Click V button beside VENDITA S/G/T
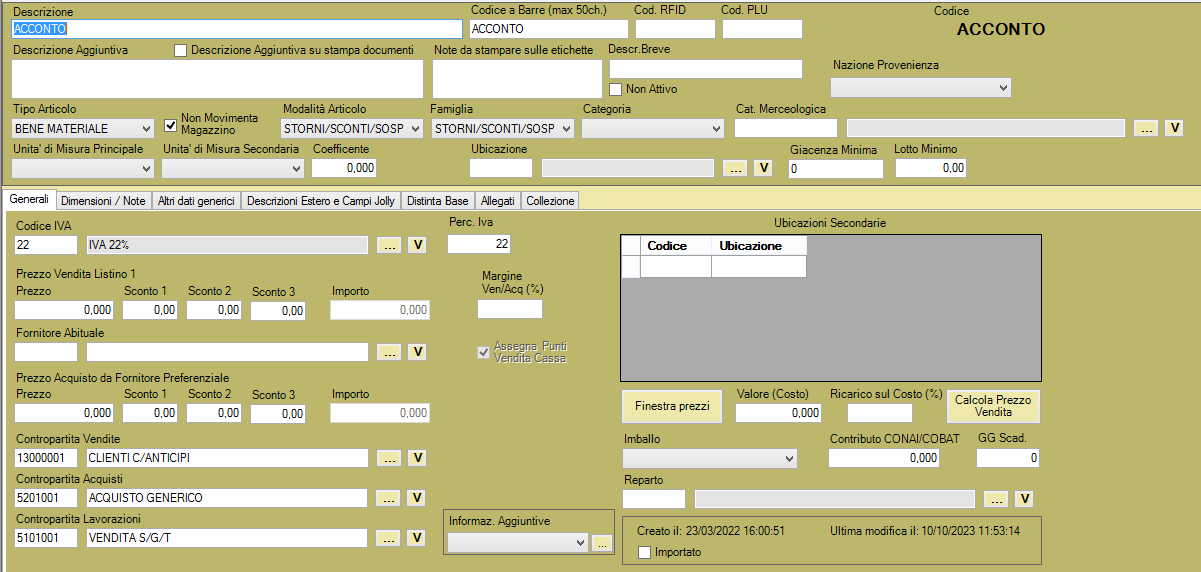Image resolution: width=1201 pixels, height=572 pixels. point(417,538)
